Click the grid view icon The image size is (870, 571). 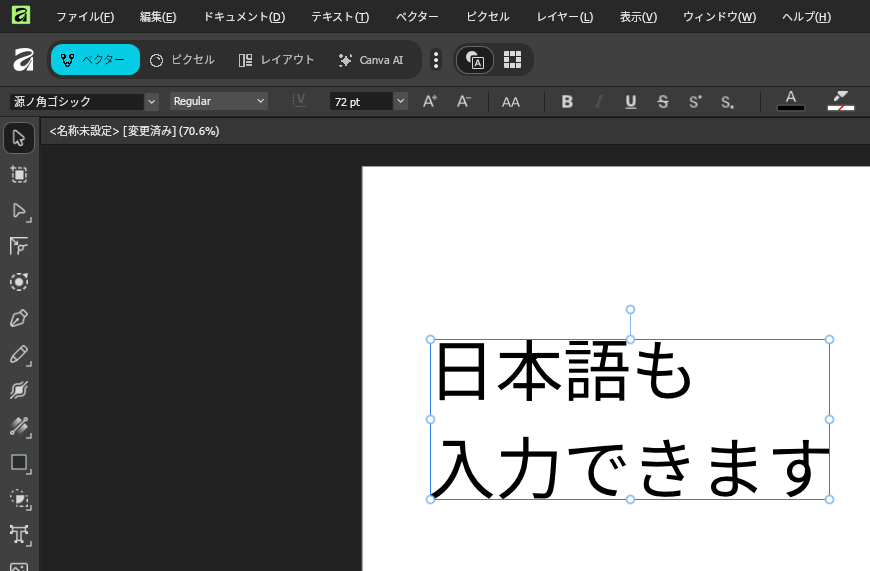click(512, 59)
